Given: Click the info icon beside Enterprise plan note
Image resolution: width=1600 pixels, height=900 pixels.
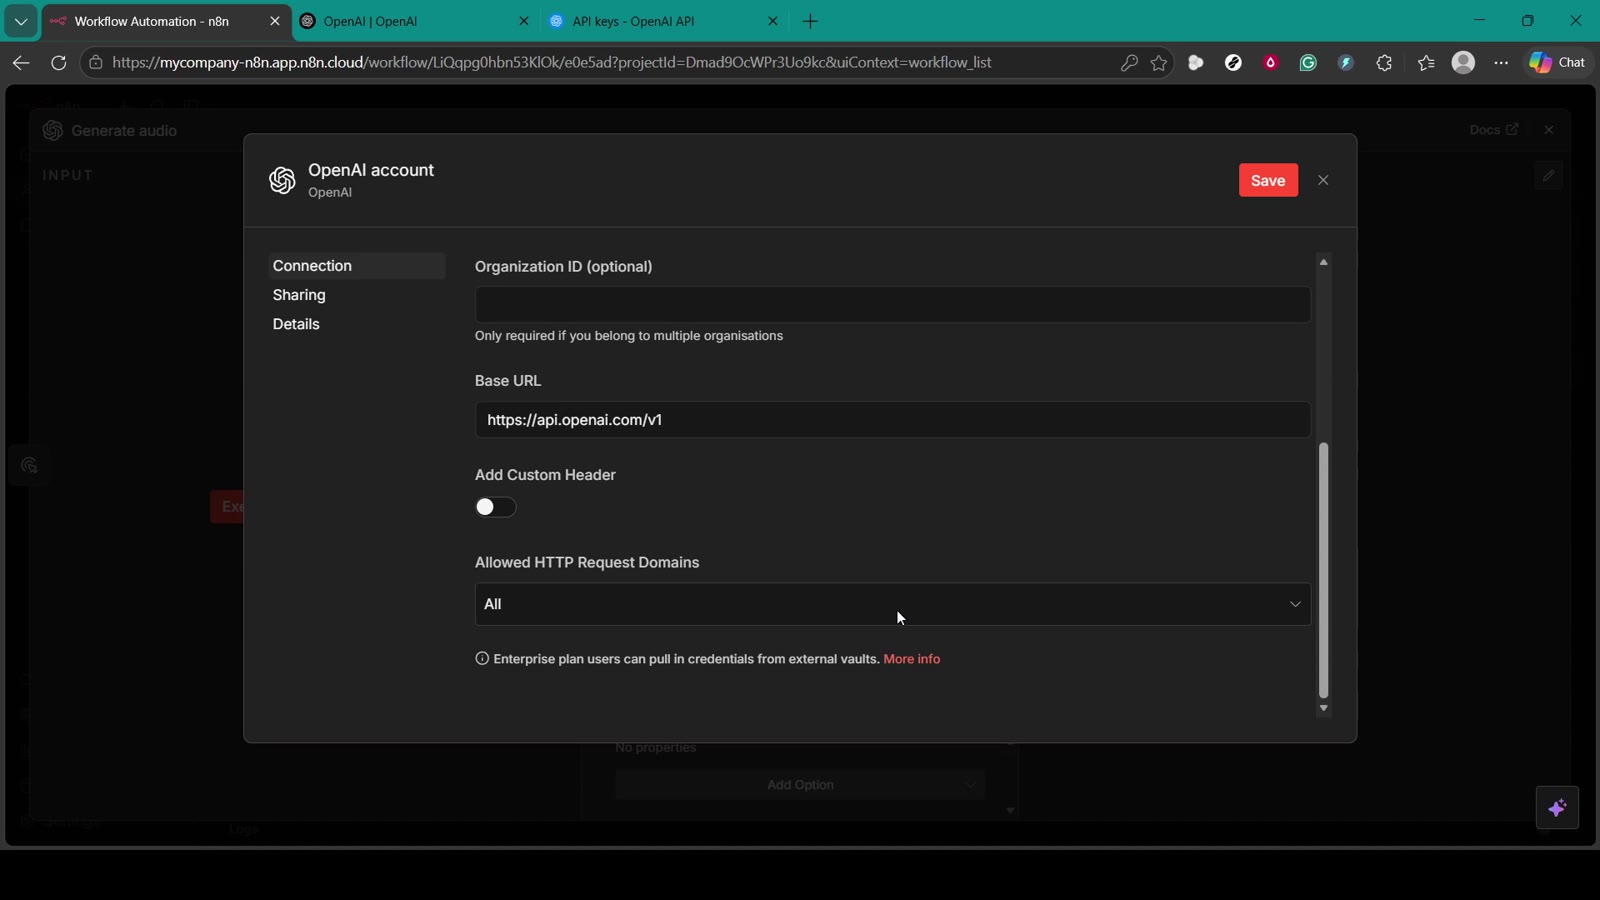Looking at the screenshot, I should pyautogui.click(x=482, y=659).
